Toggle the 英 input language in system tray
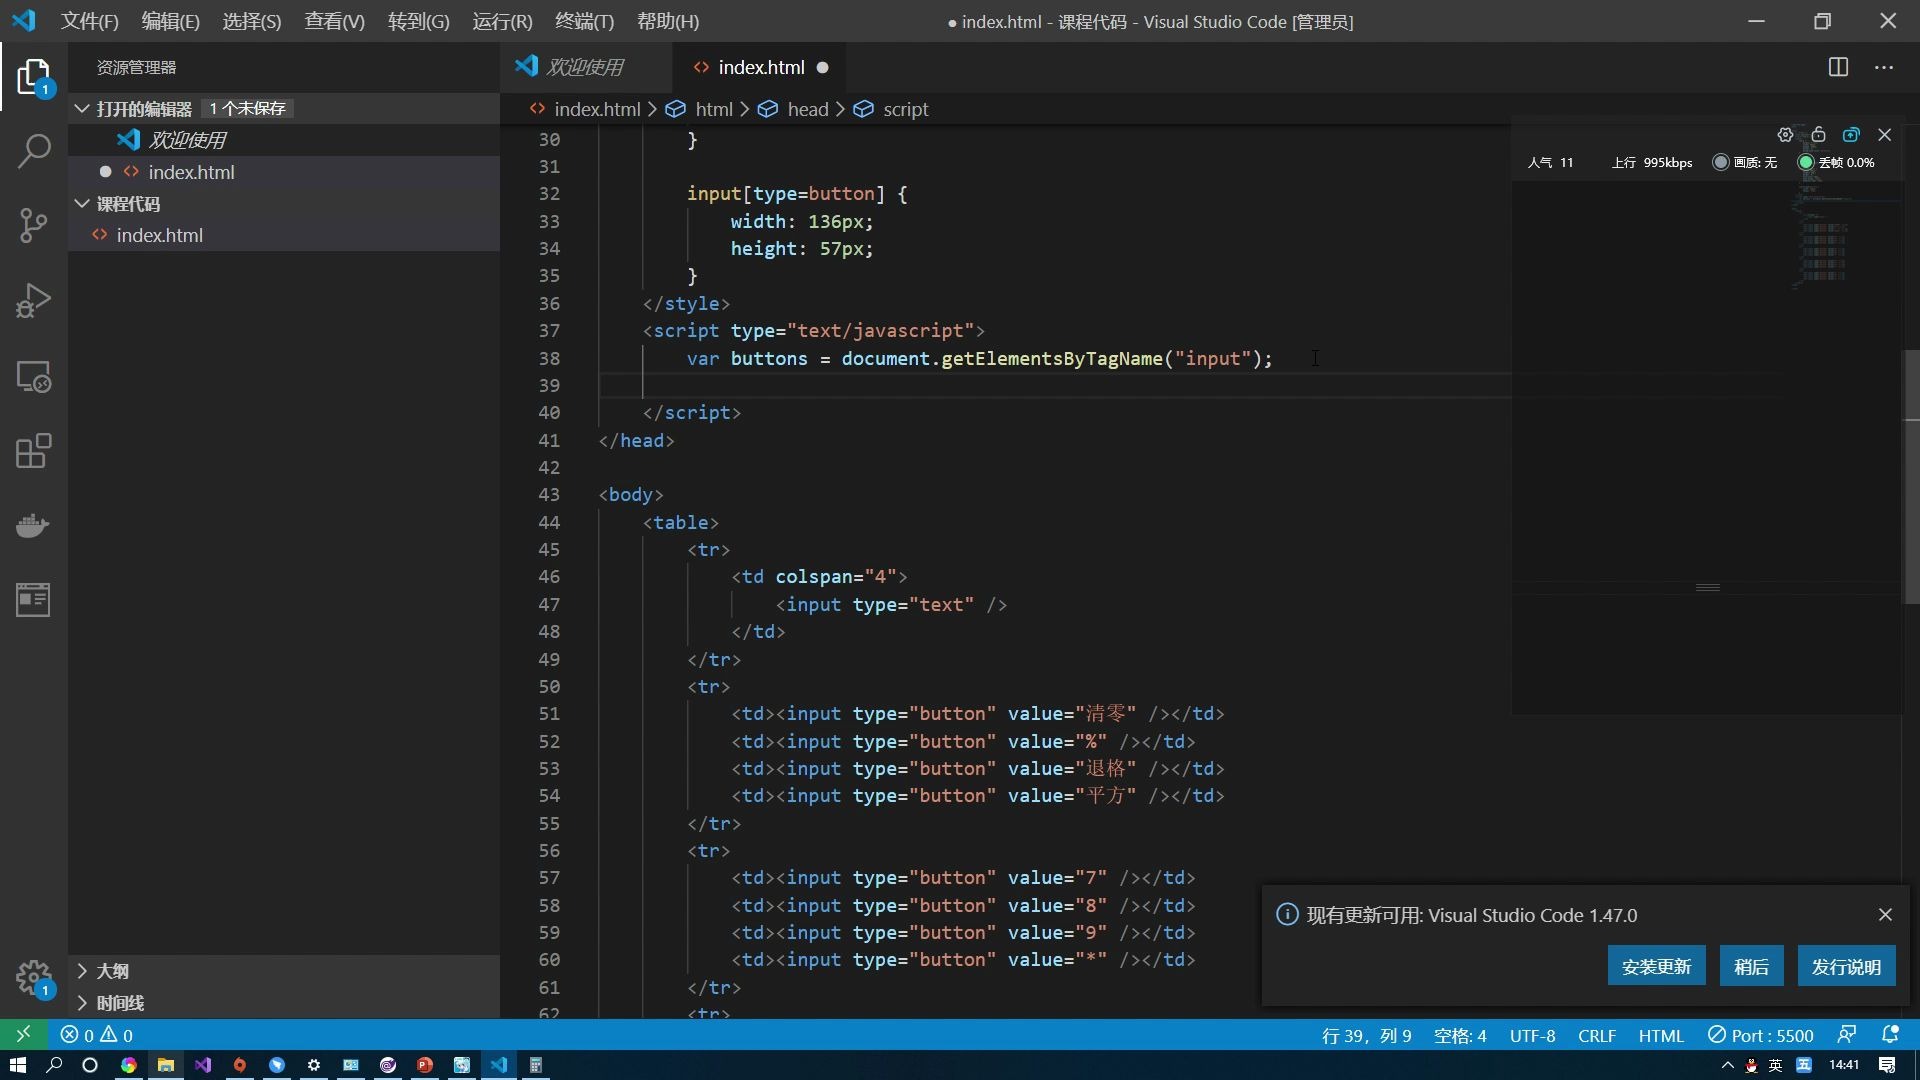 [1775, 1065]
